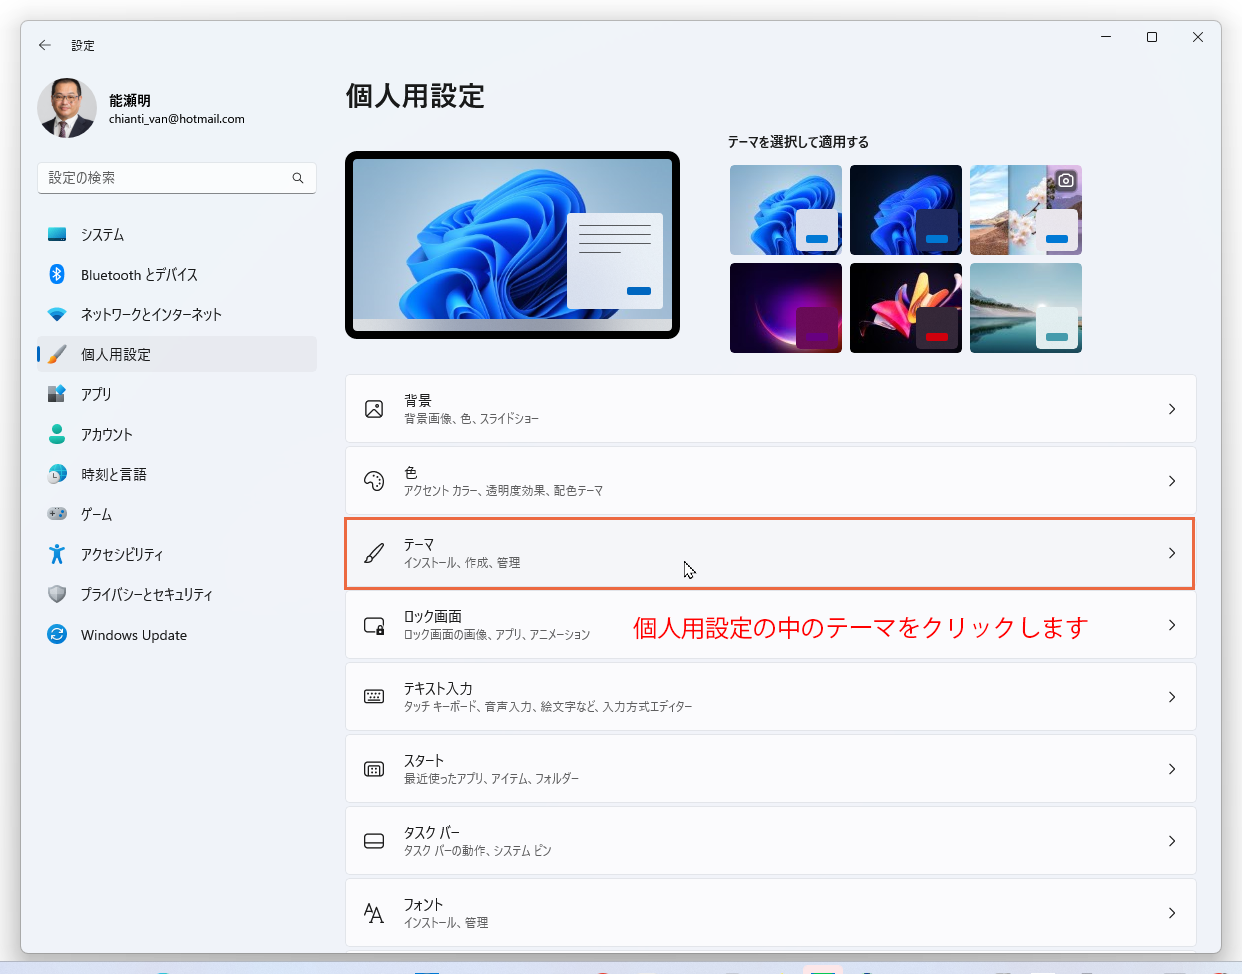
Task: Apply the purple glow theme
Action: (786, 308)
